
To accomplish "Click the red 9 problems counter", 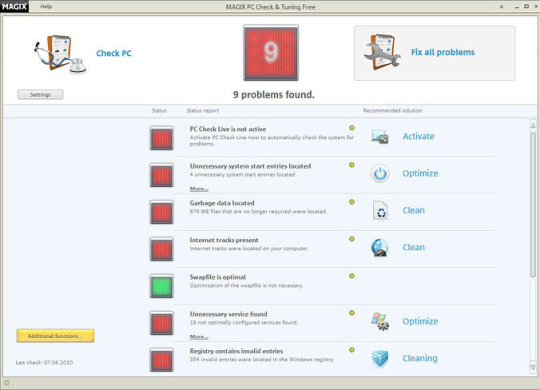I will 271,53.
